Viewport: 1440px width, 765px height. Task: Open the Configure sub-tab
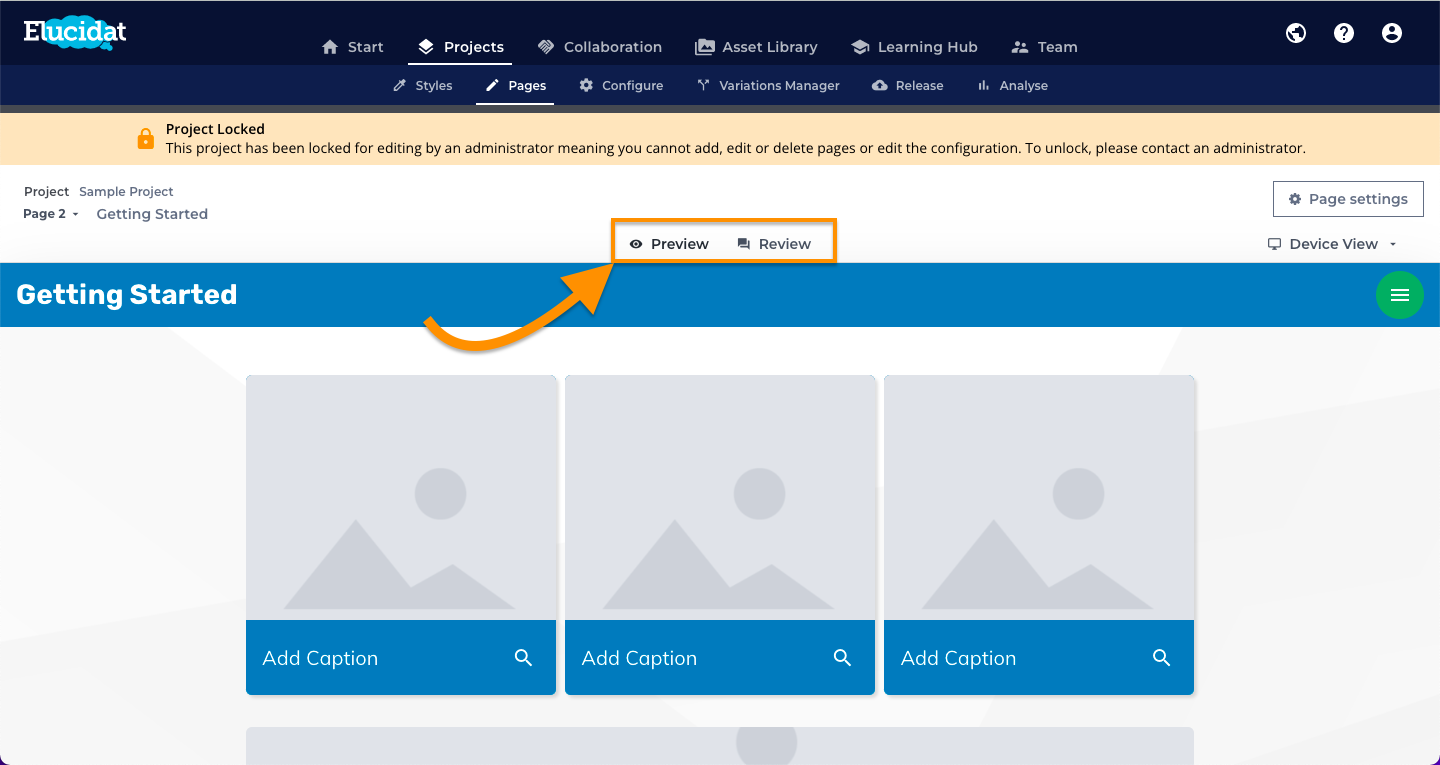pyautogui.click(x=621, y=86)
